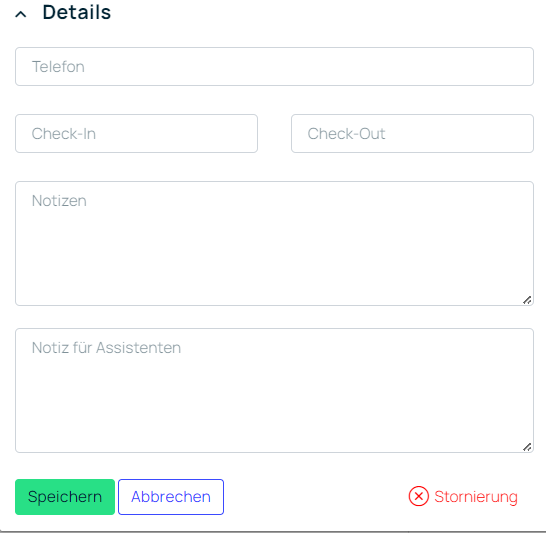Click into Notiz für Assistenten text area
This screenshot has width=546, height=533.
pyautogui.click(x=274, y=390)
